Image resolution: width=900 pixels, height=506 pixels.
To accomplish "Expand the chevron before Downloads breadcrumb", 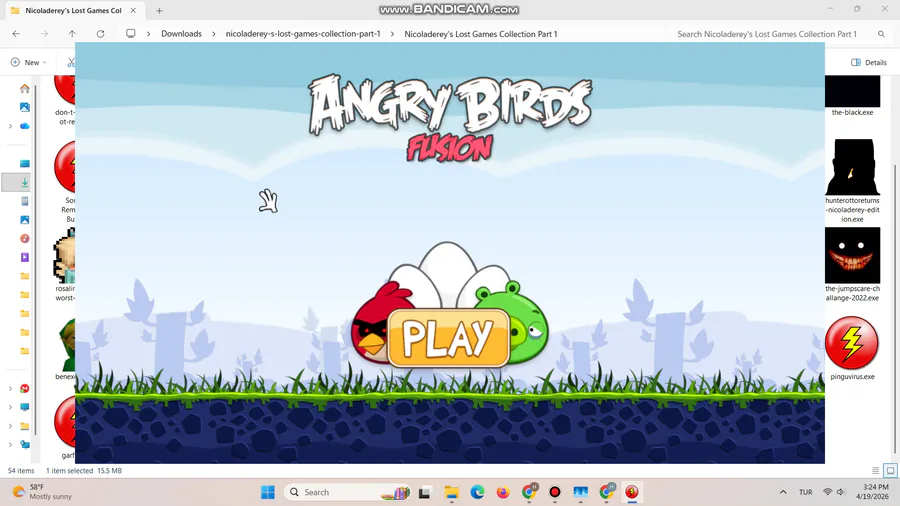I will coord(149,34).
